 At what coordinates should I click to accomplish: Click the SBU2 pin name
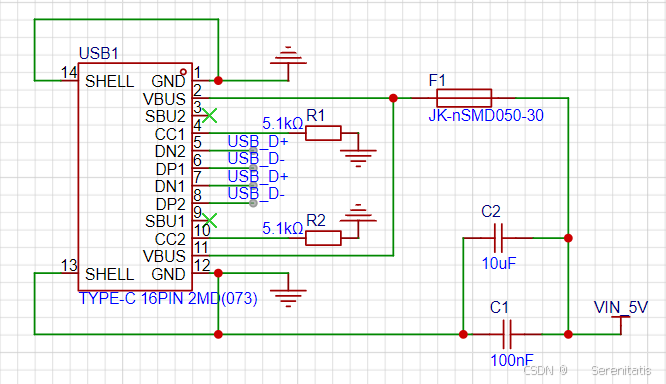pos(165,116)
